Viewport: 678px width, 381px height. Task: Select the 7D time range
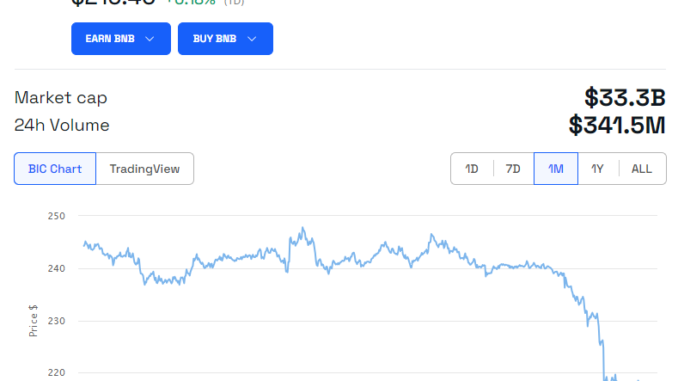pos(513,169)
